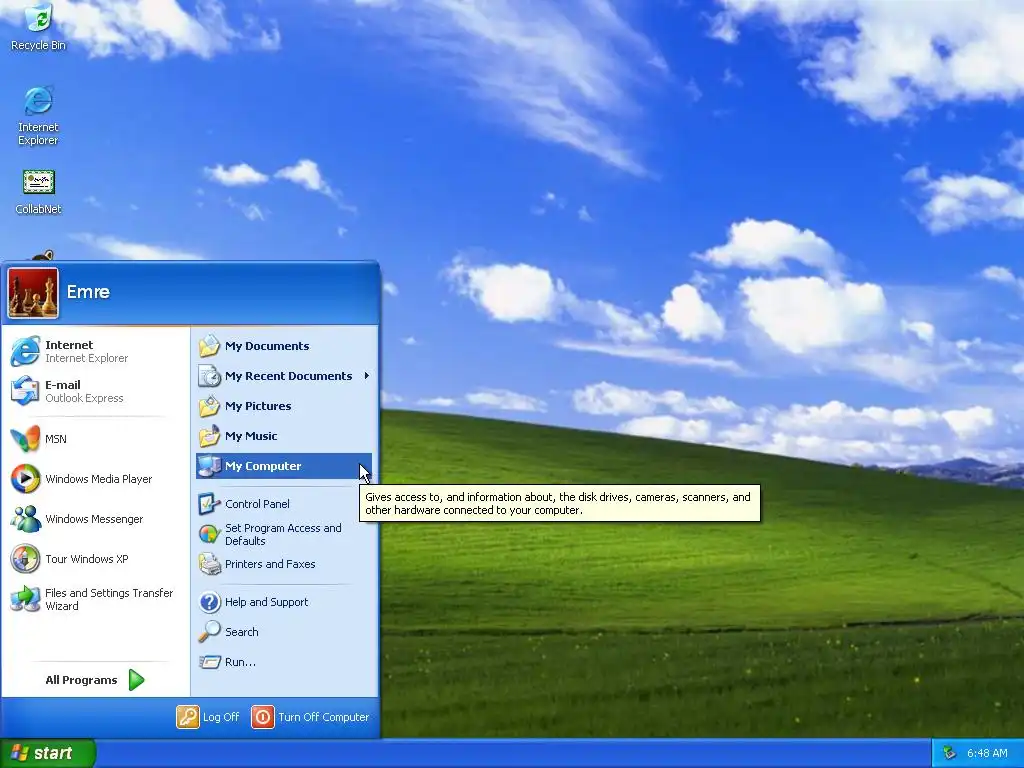The width and height of the screenshot is (1024, 768).
Task: Click the taskbar clock showing 6:48 AM
Action: click(987, 753)
